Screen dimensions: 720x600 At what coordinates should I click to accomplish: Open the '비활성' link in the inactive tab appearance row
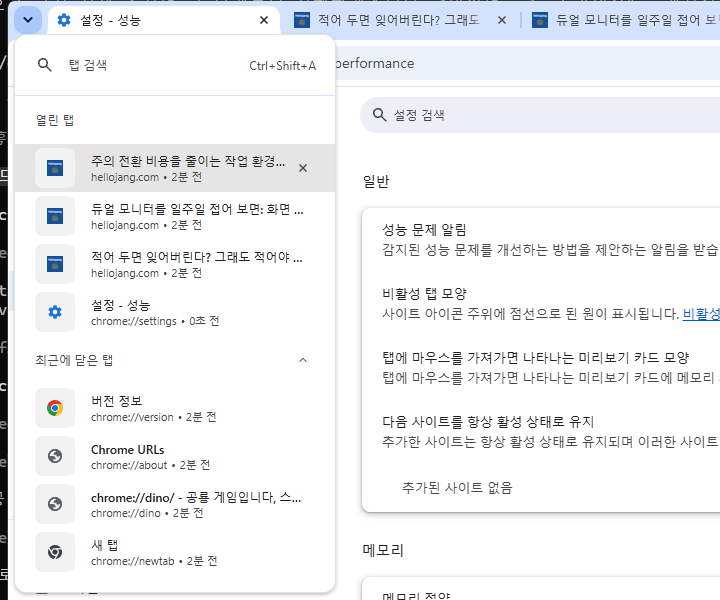click(701, 314)
